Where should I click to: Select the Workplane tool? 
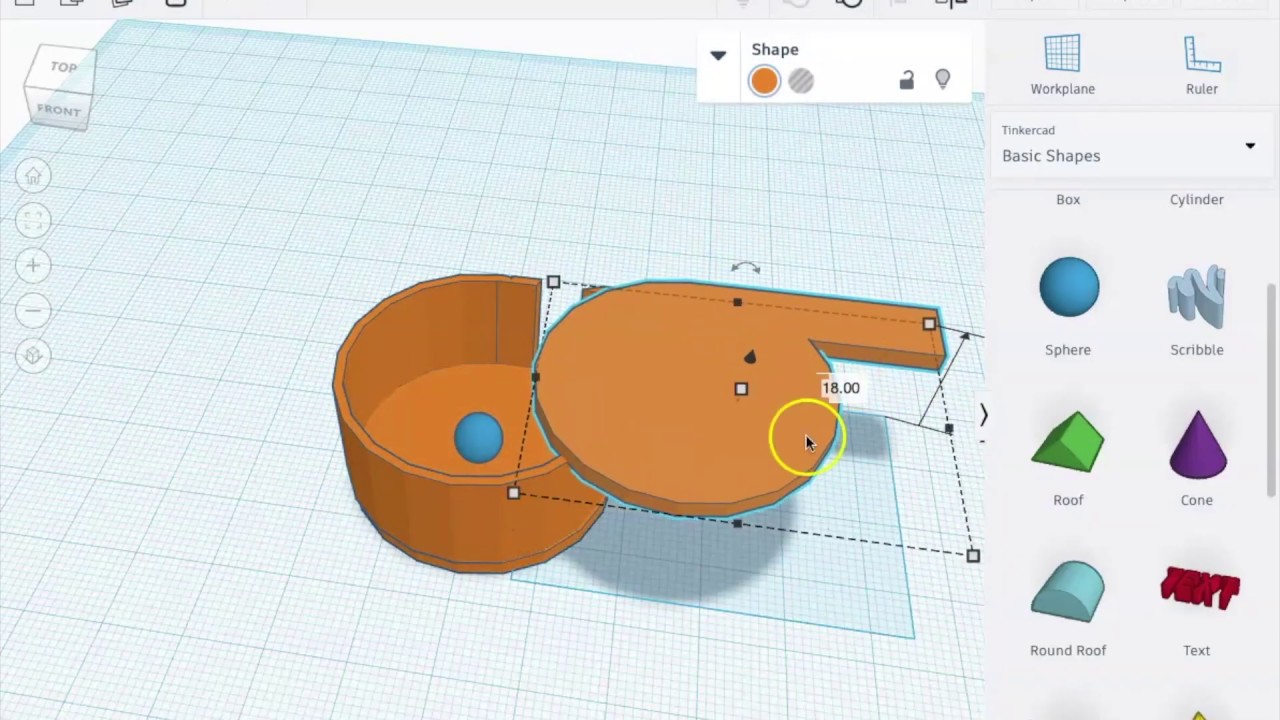pyautogui.click(x=1062, y=65)
